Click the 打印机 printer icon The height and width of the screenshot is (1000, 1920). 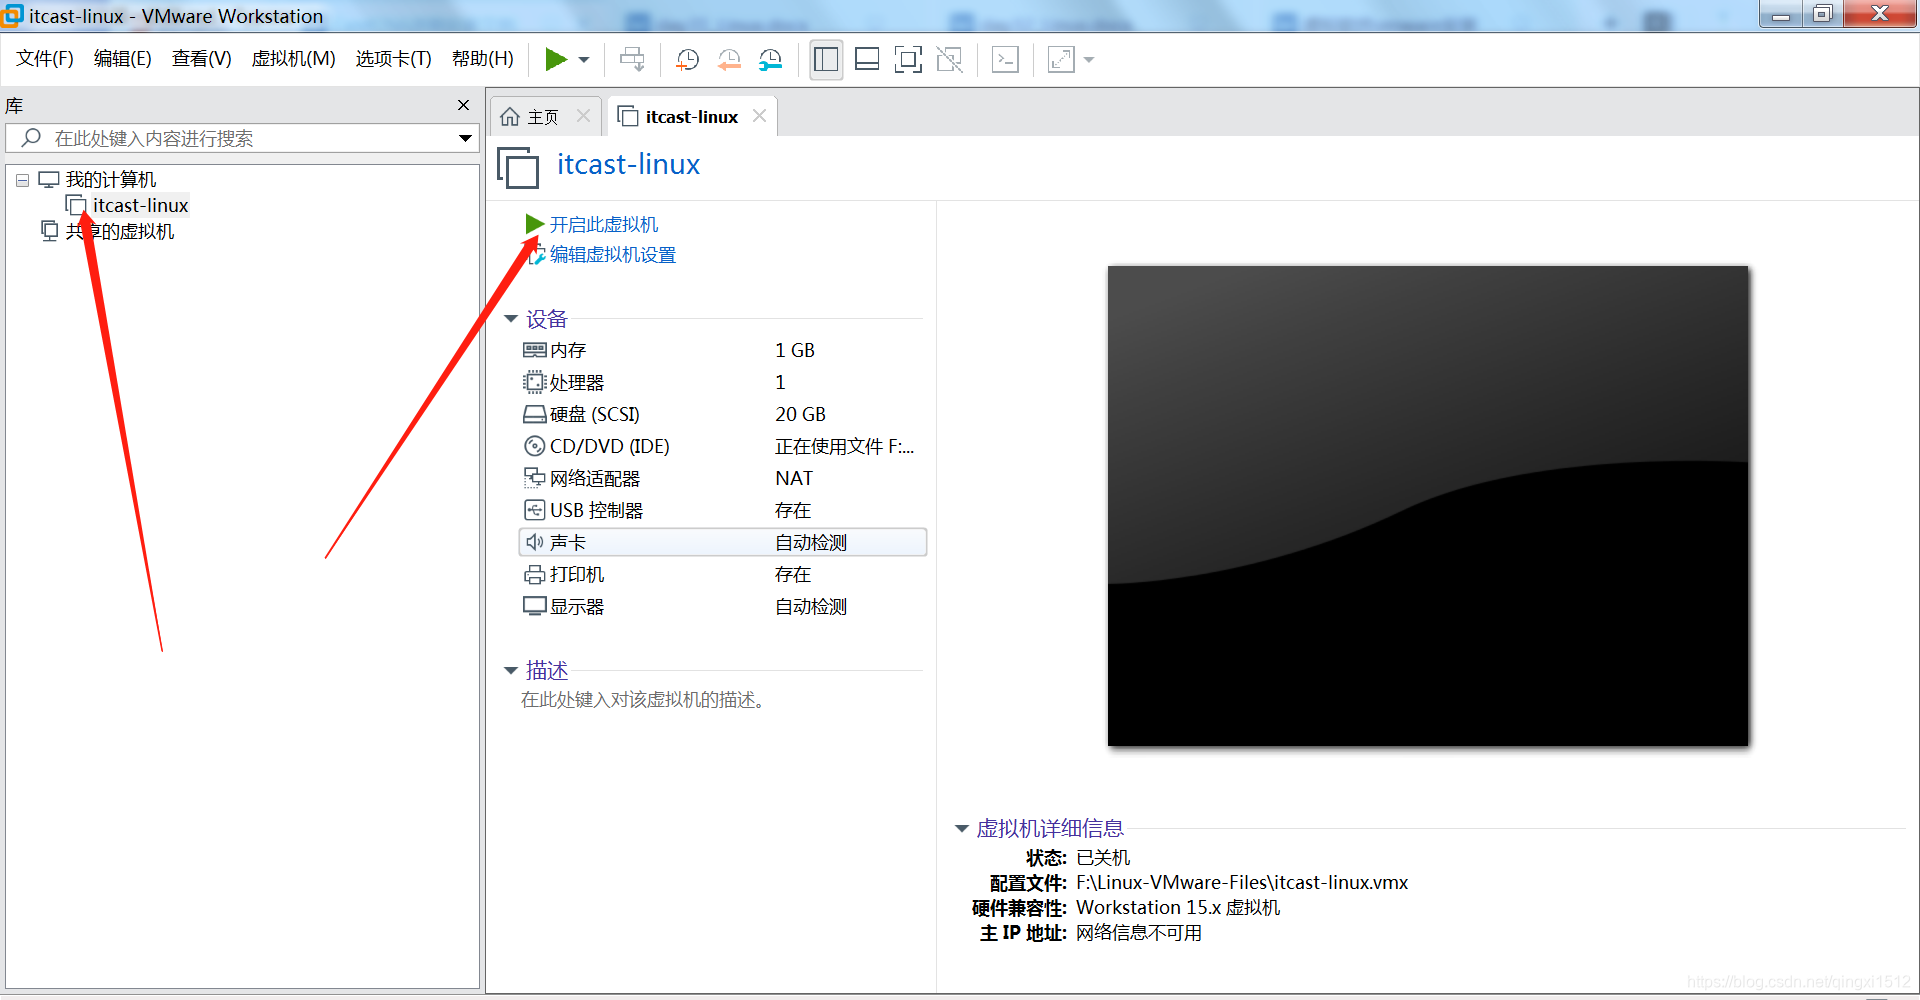(535, 574)
